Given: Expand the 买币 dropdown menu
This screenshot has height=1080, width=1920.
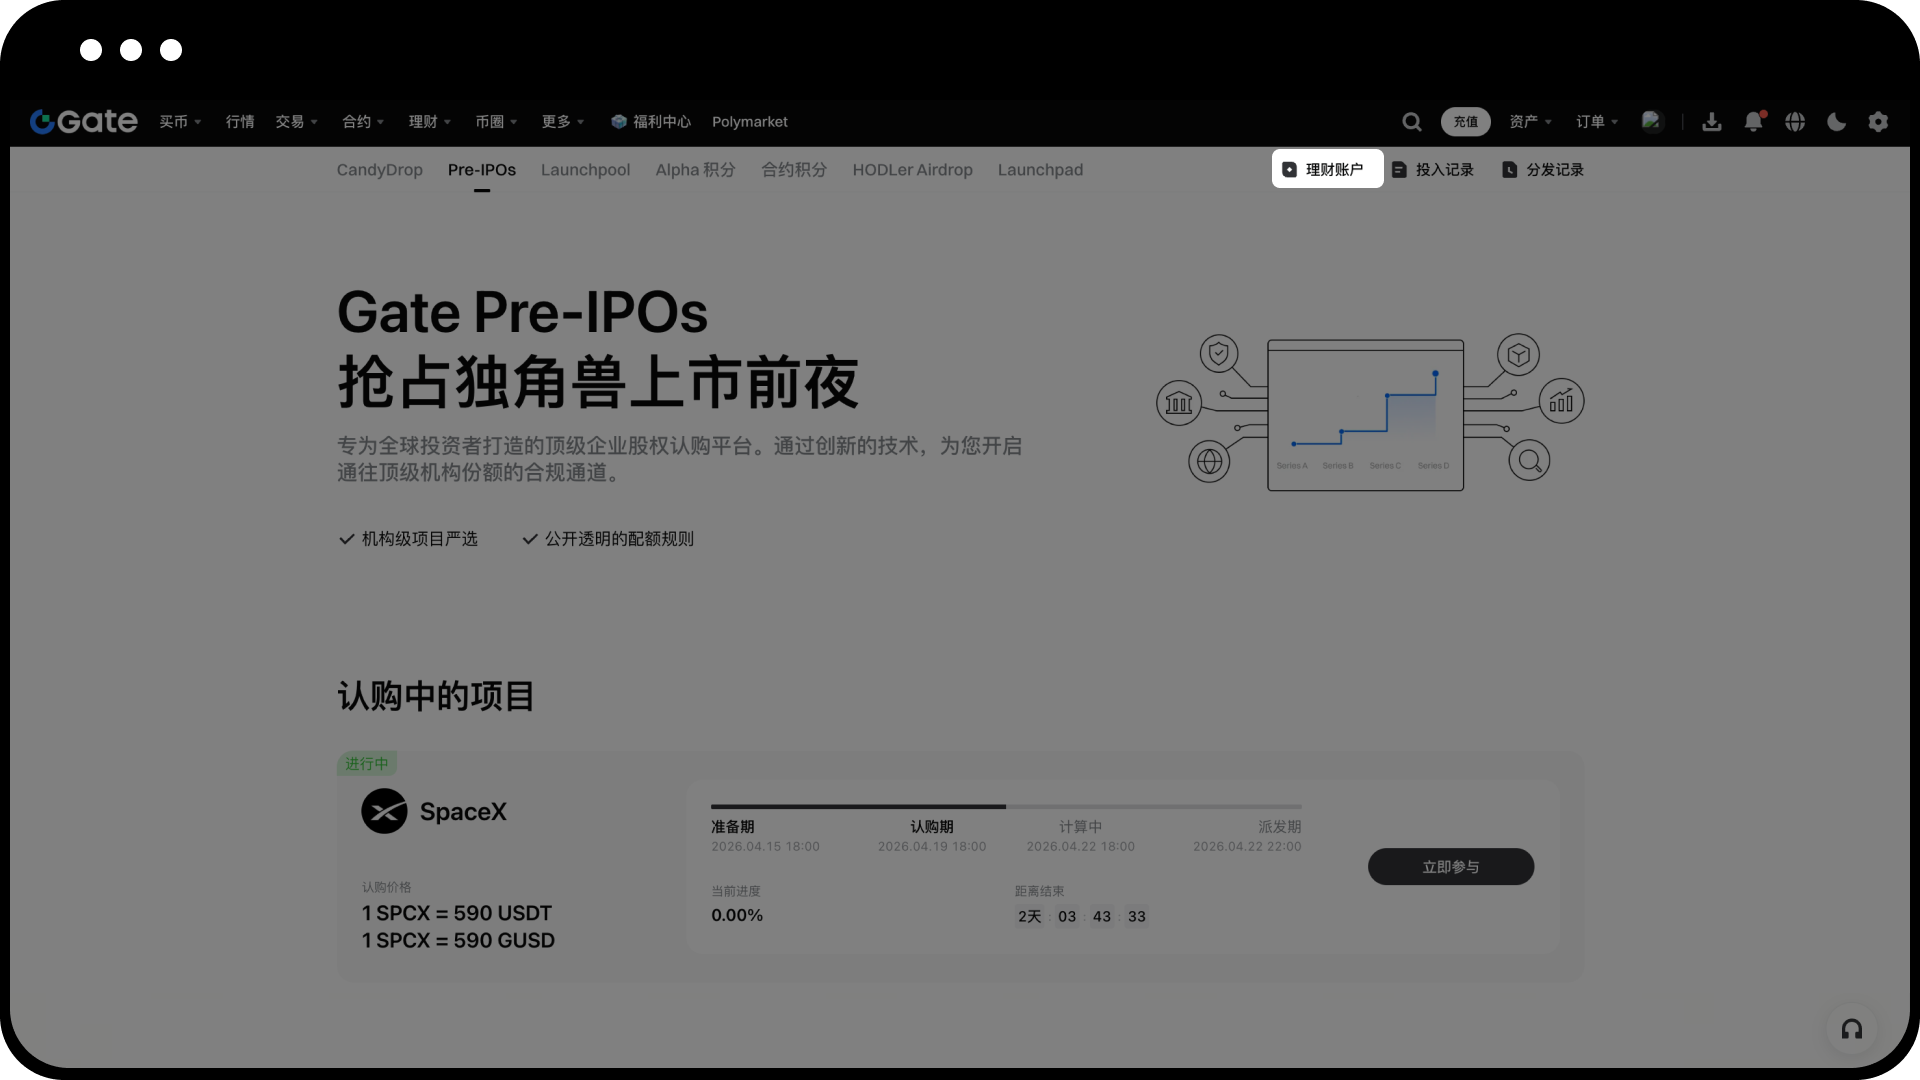Looking at the screenshot, I should tap(180, 122).
